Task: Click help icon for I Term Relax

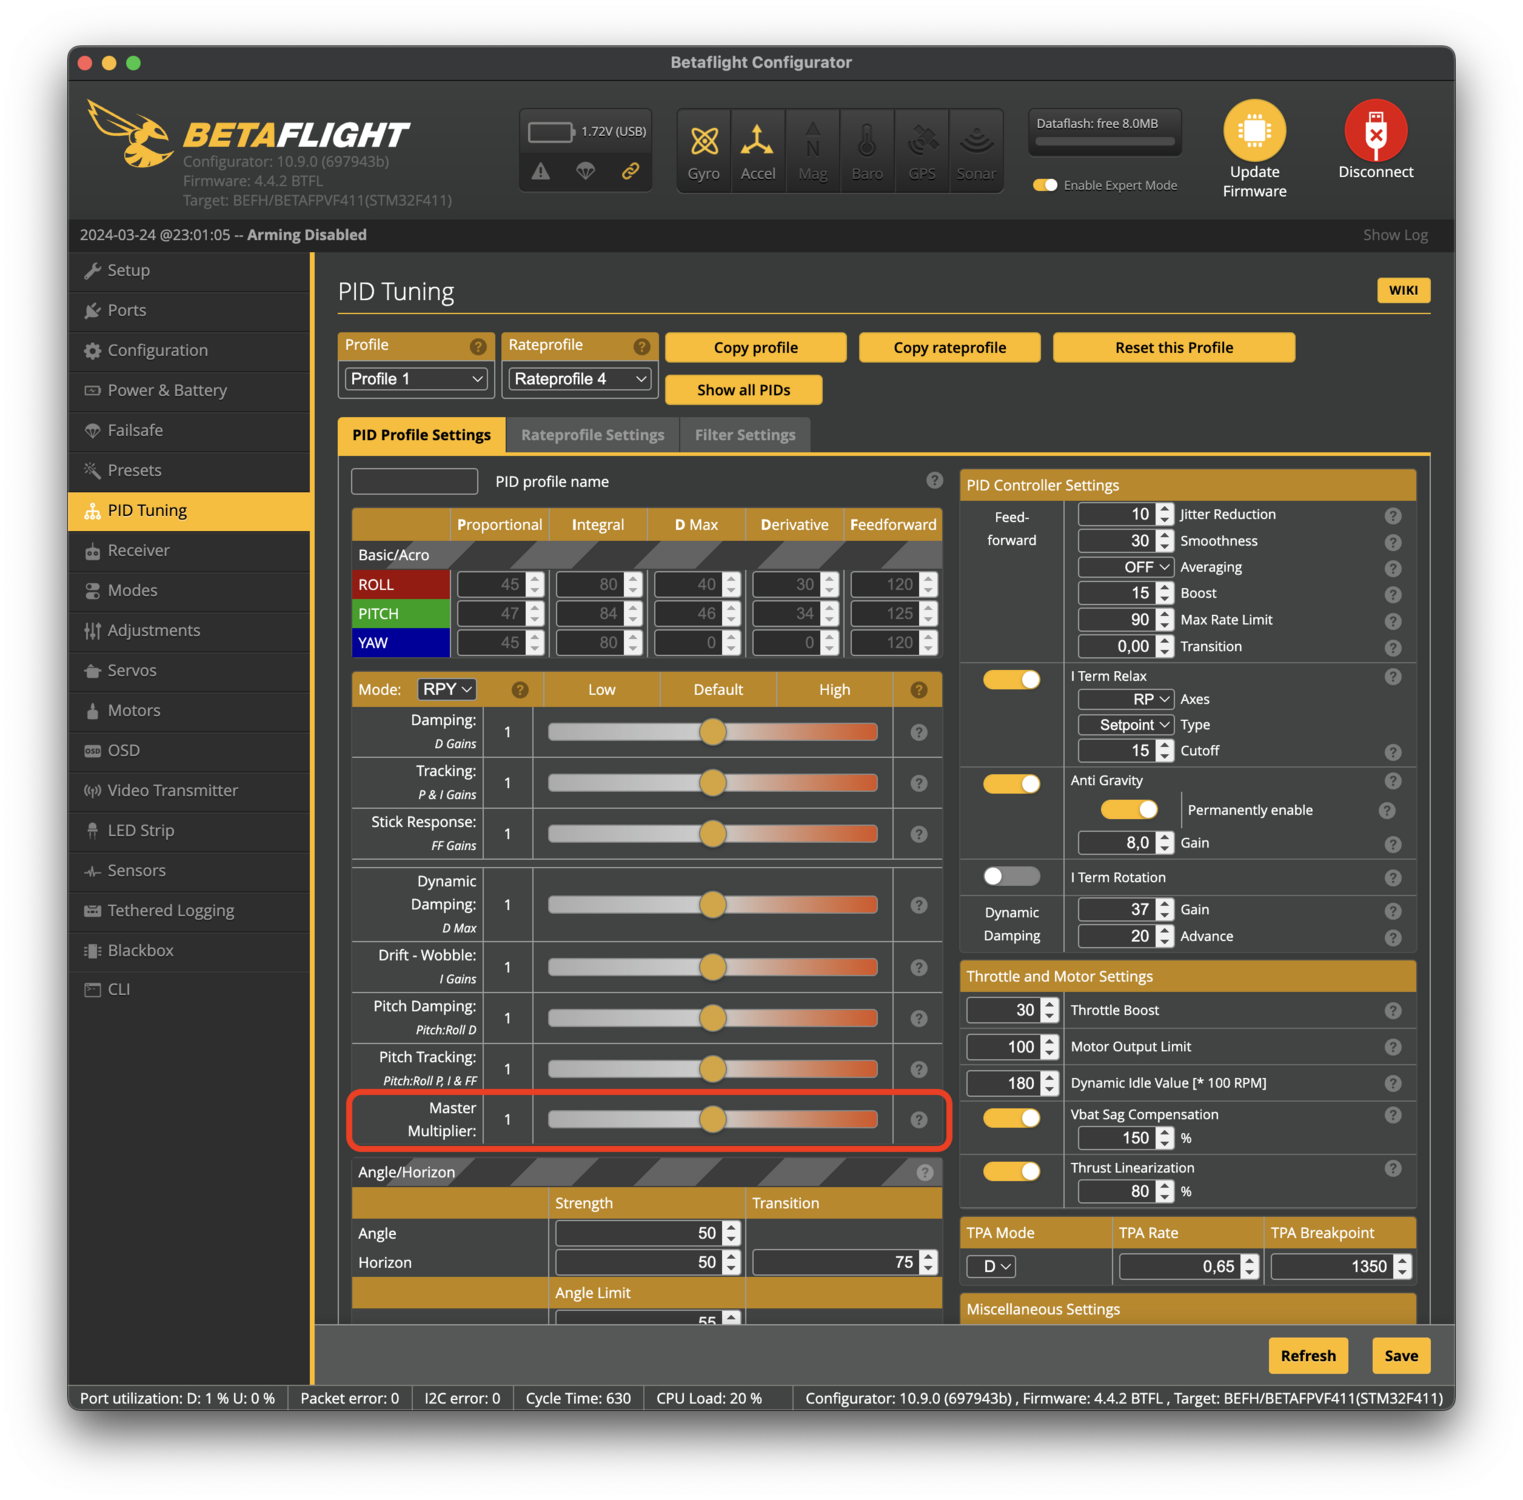Action: 1393,677
